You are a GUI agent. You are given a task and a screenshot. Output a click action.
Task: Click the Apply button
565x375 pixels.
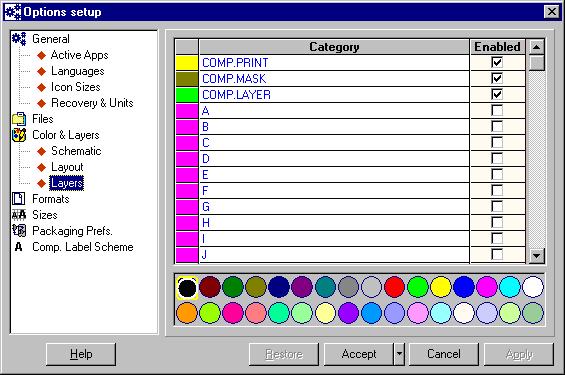click(519, 354)
